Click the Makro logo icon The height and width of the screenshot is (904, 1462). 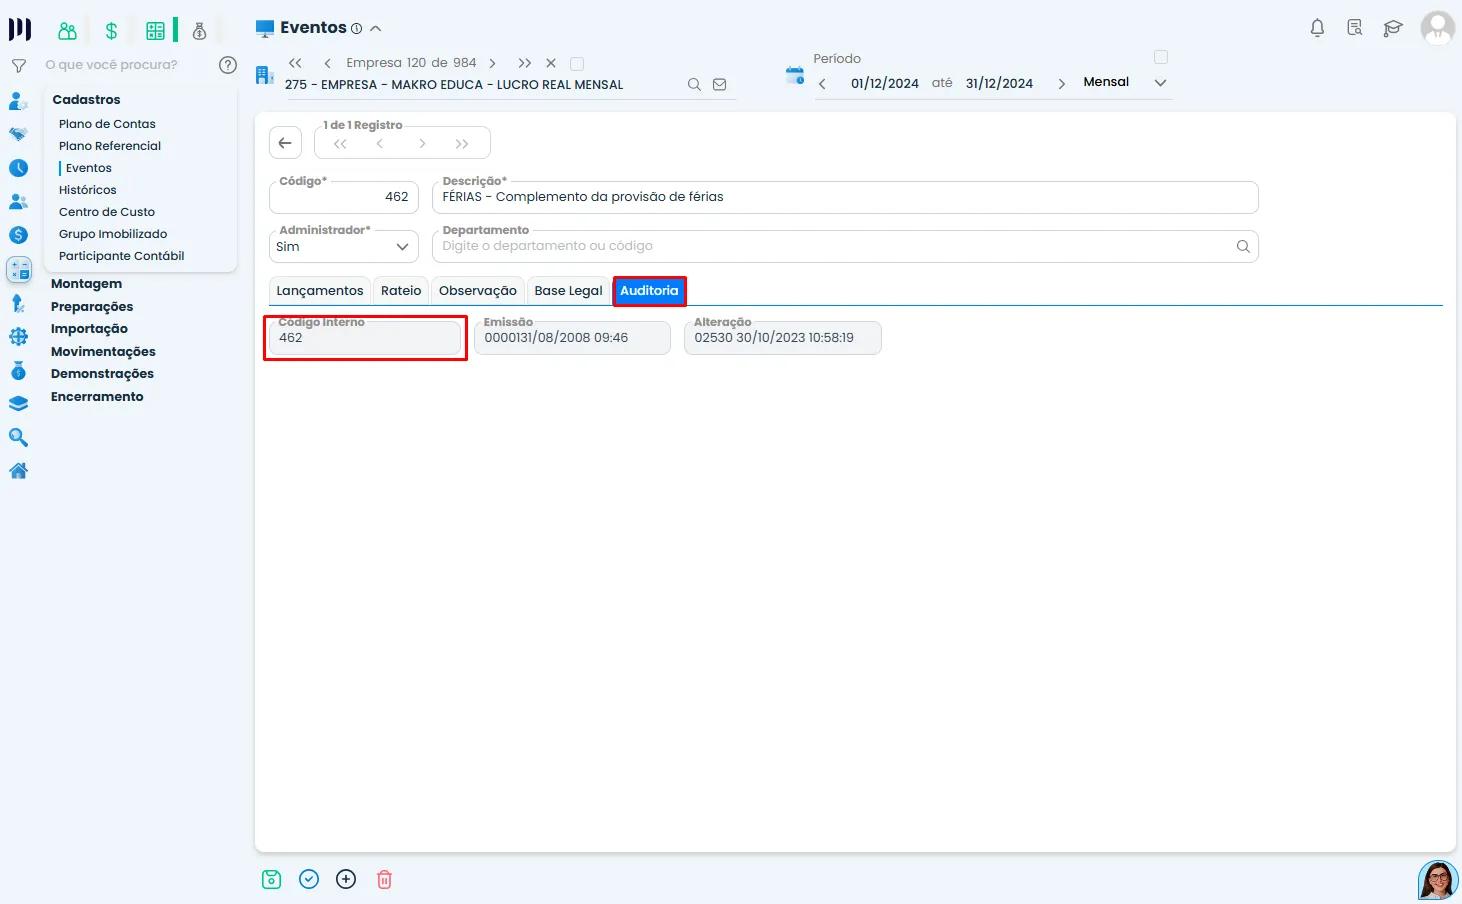coord(20,30)
